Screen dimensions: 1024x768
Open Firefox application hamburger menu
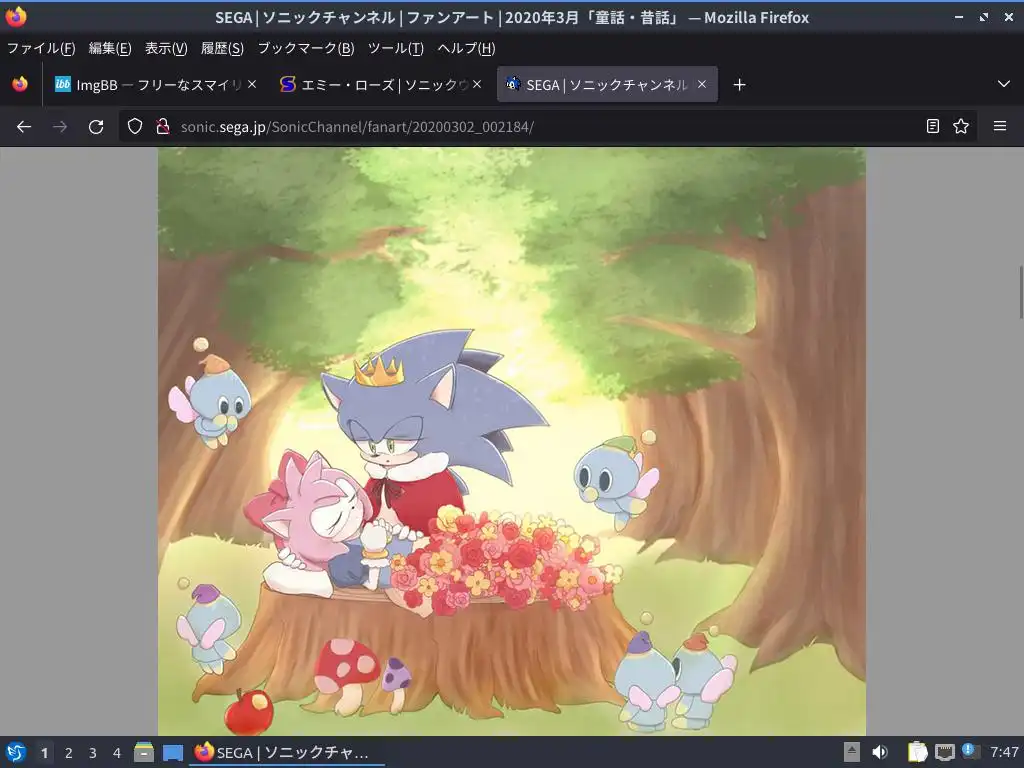coord(1000,126)
